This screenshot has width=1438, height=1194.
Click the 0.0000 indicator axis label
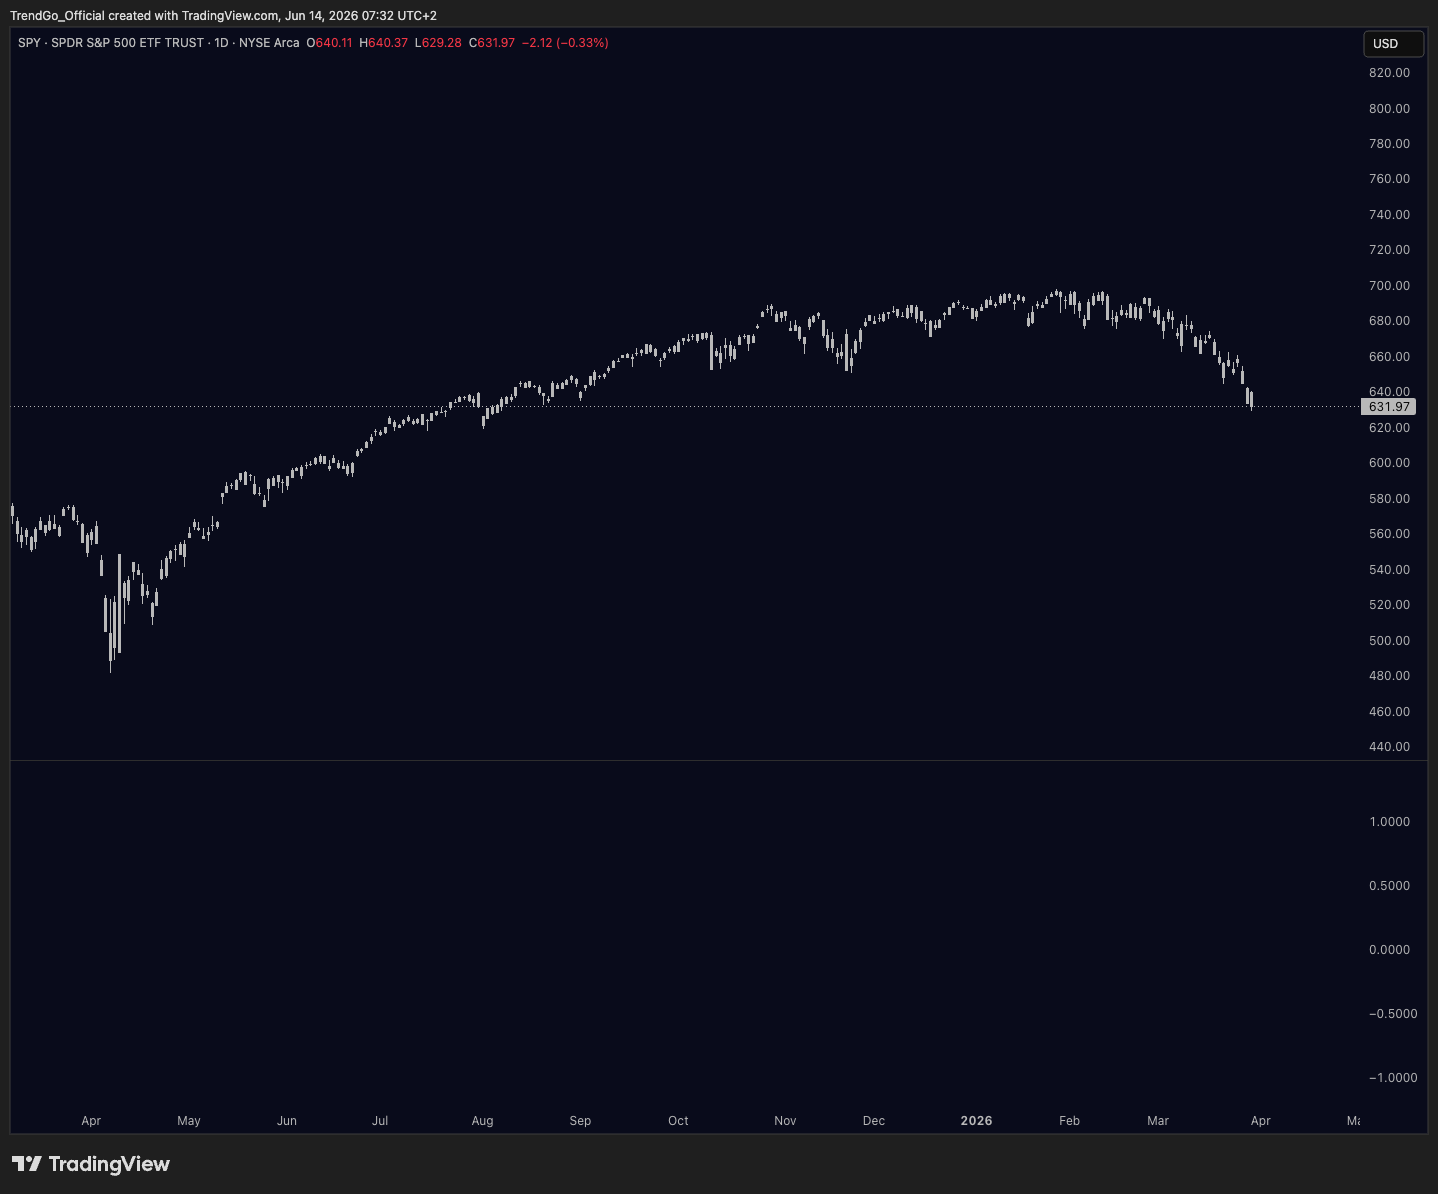click(1389, 950)
